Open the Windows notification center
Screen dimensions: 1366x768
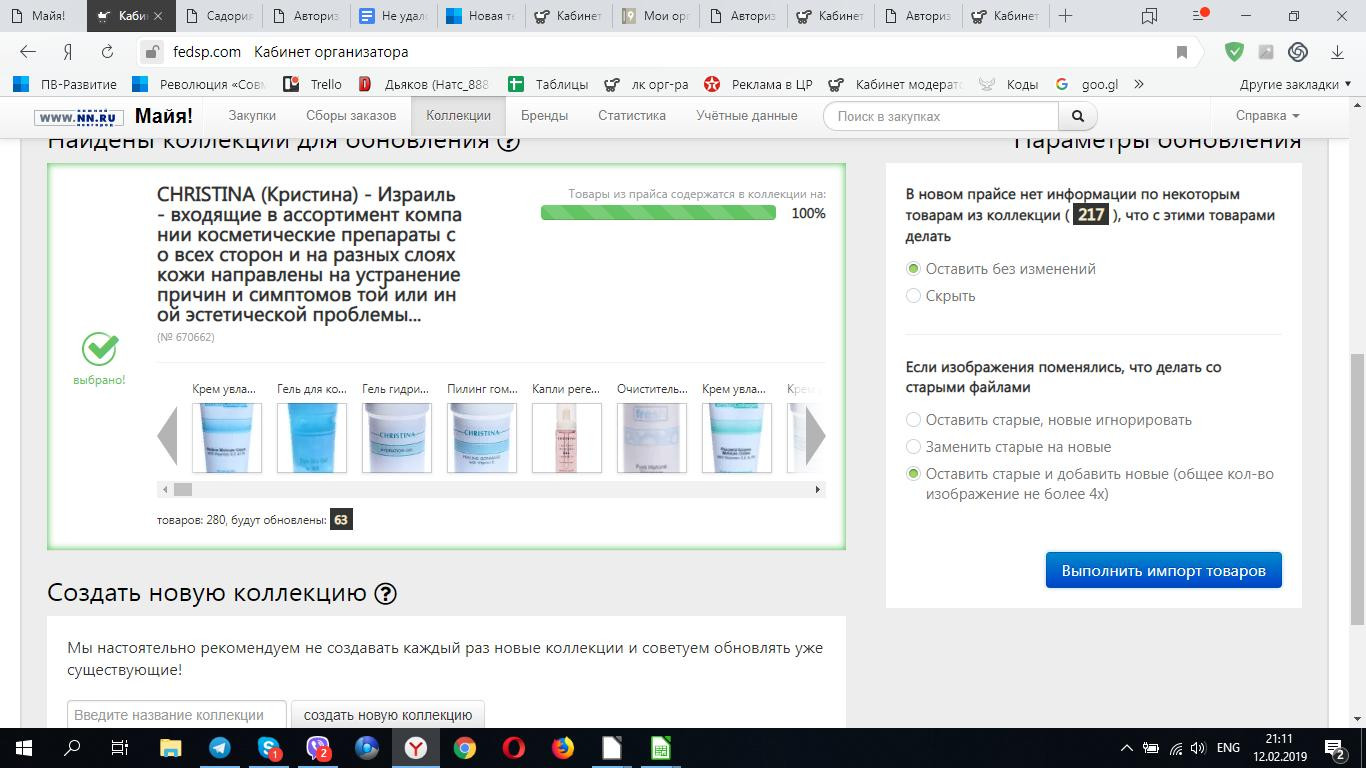pos(1335,748)
